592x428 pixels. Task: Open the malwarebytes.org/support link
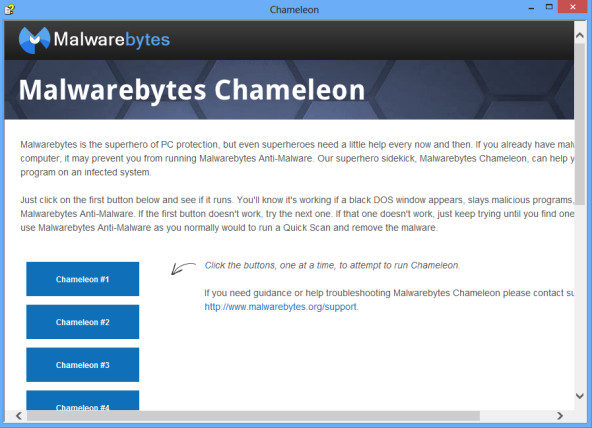tap(281, 307)
